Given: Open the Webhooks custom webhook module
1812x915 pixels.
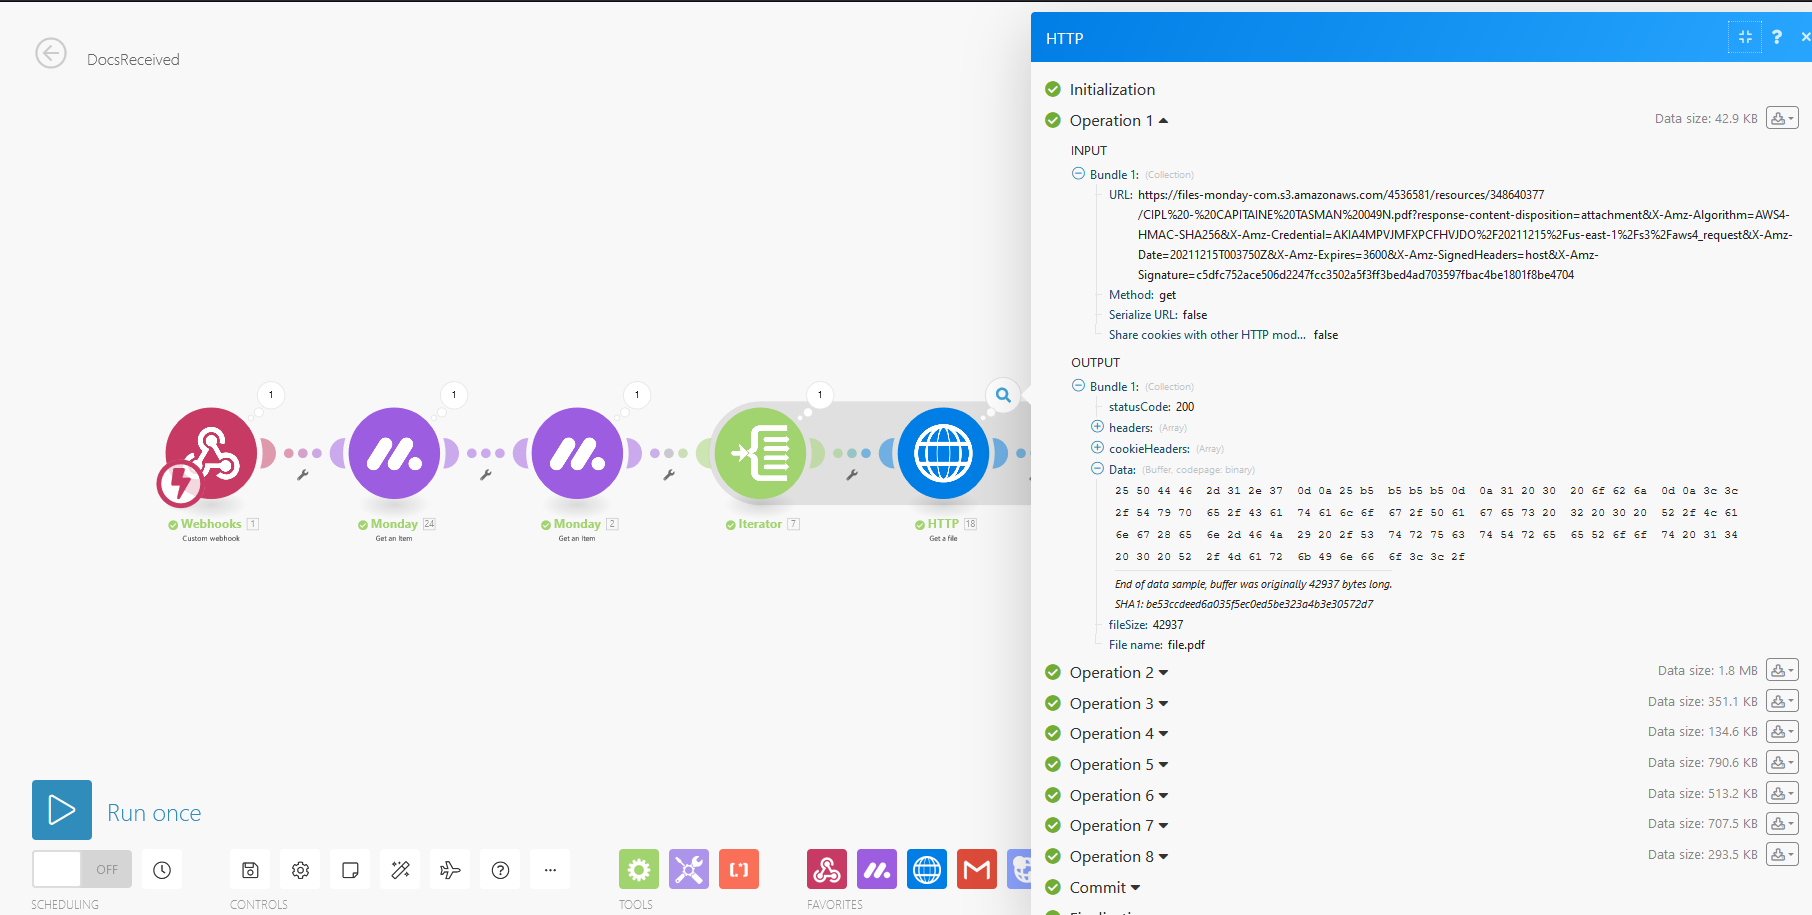Looking at the screenshot, I should pos(211,453).
